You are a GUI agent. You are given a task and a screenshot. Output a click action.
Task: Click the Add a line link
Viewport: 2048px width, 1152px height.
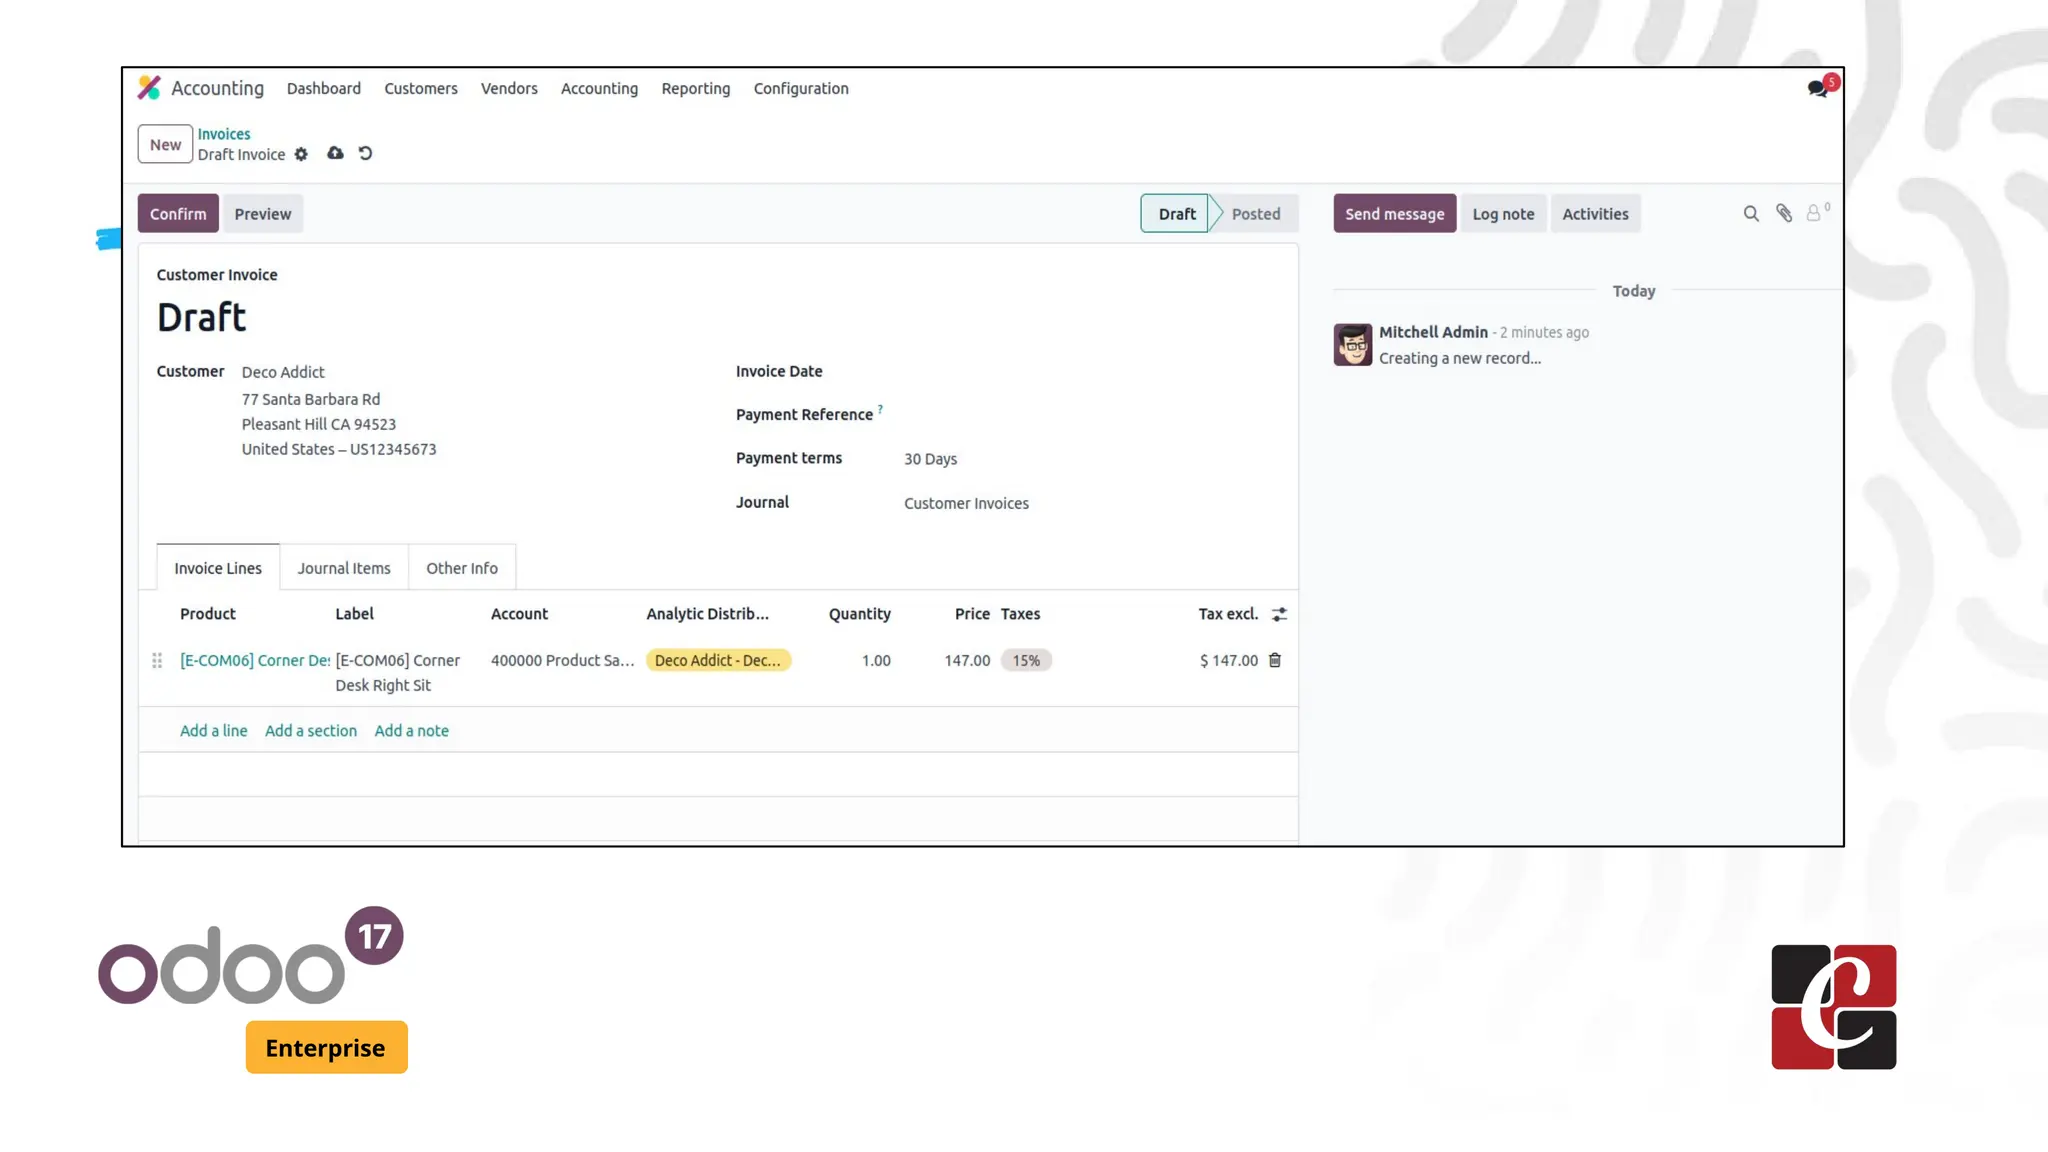[x=213, y=731]
